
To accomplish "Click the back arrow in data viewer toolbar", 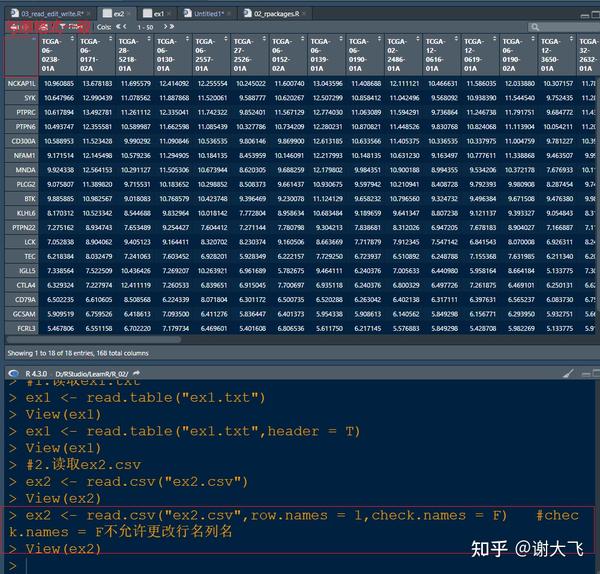I will coord(16,27).
